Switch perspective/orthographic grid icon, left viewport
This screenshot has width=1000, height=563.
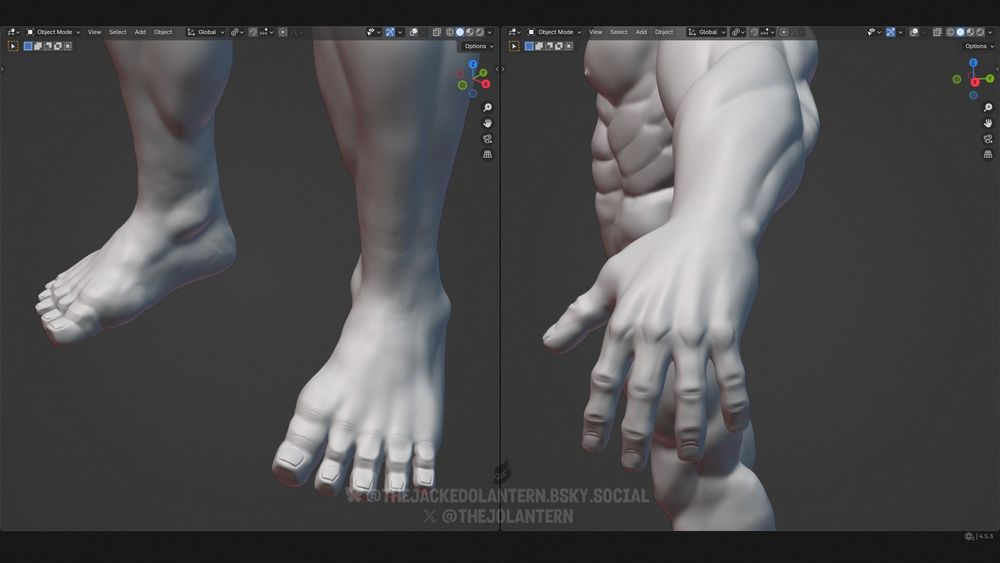487,154
